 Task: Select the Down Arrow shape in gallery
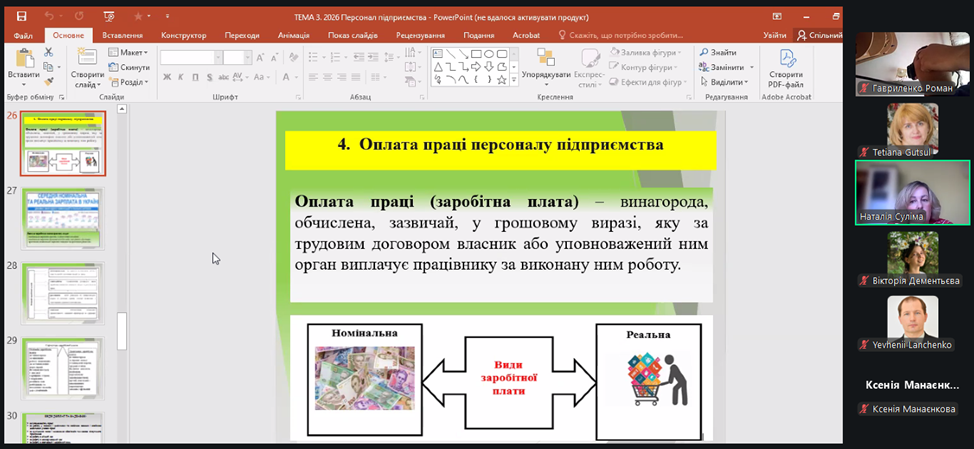click(x=489, y=66)
